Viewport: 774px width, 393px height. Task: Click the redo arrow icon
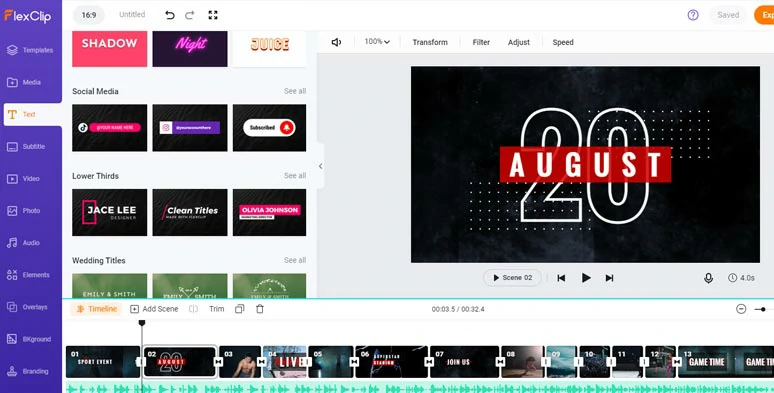click(190, 15)
